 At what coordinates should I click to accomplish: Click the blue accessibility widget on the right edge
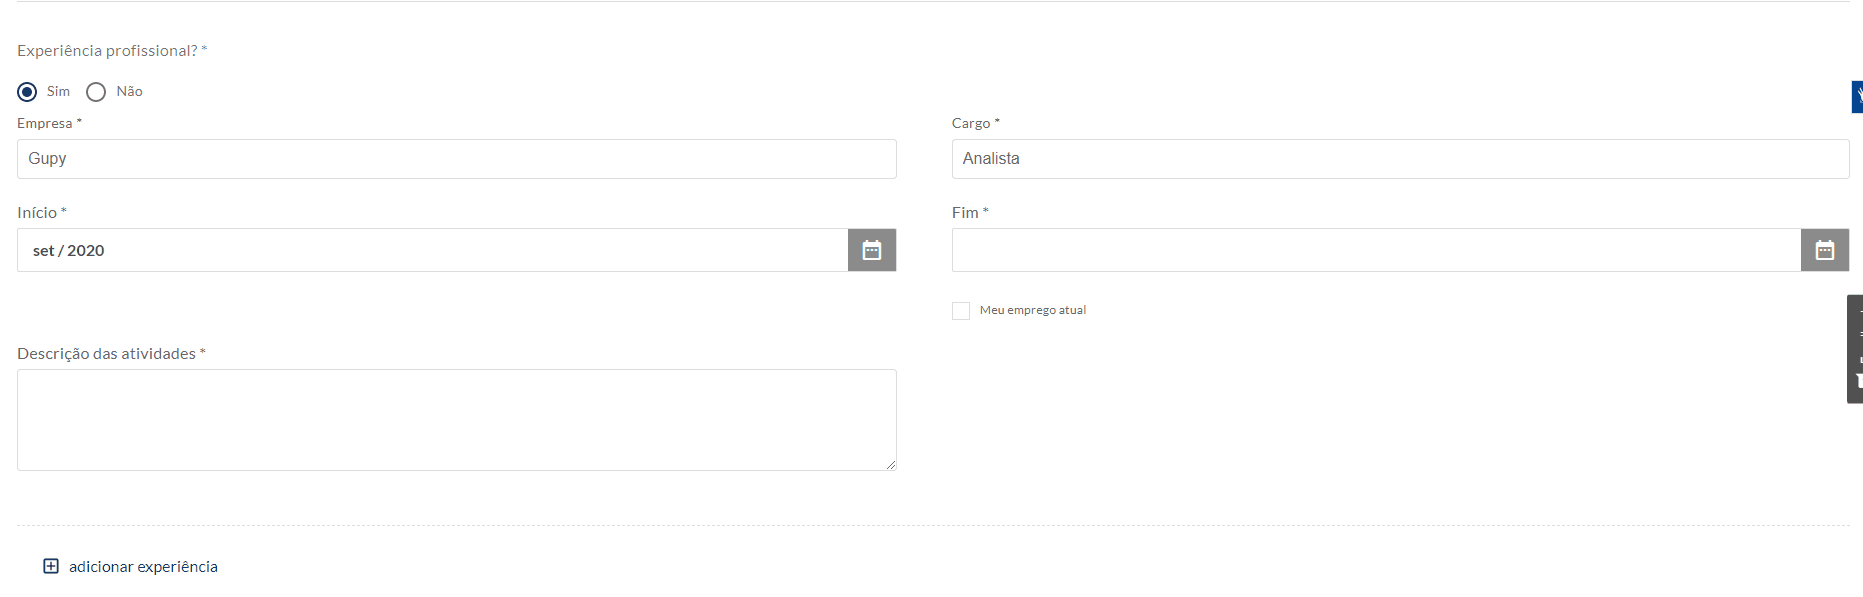click(x=1857, y=97)
